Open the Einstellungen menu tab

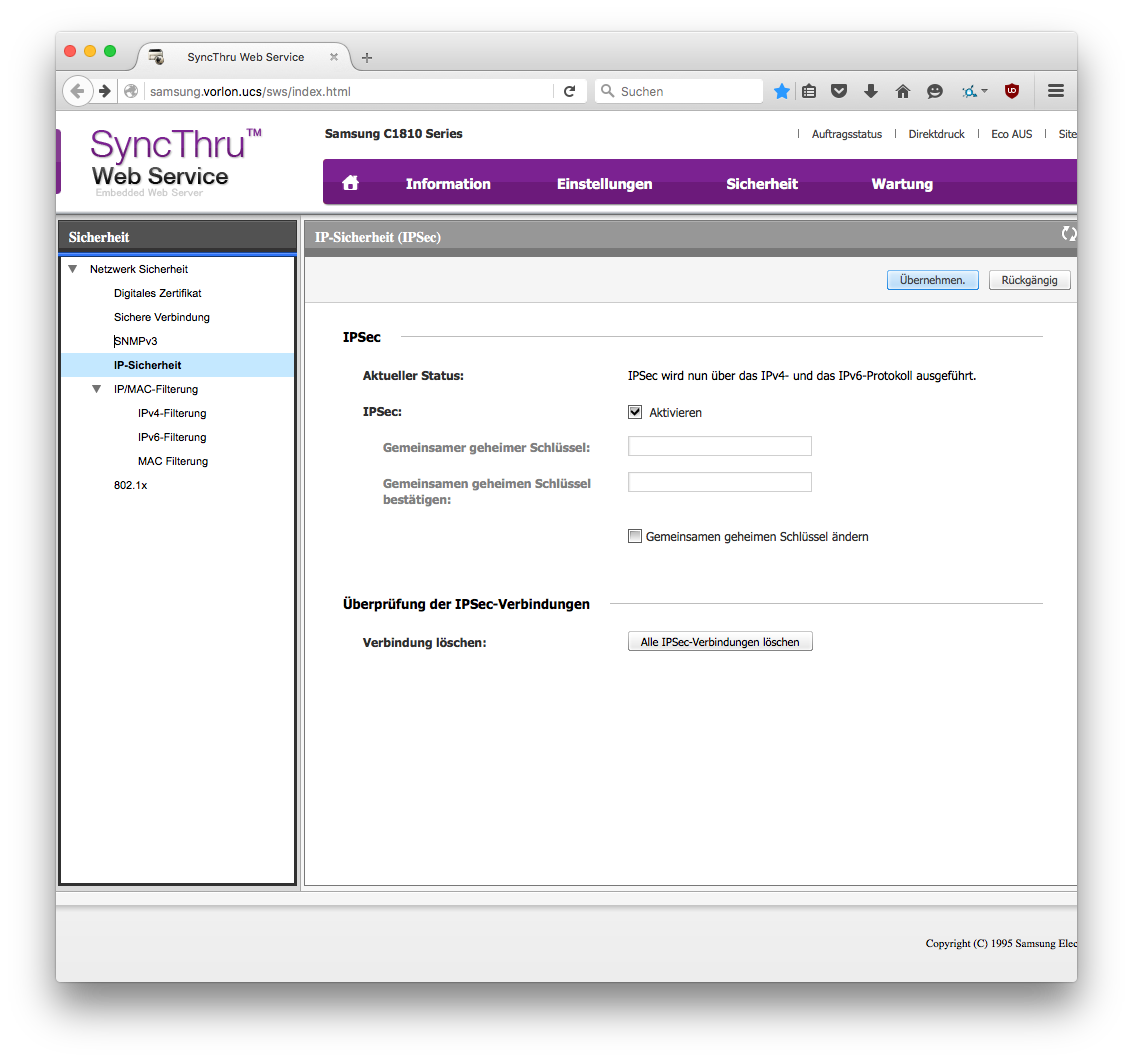604,184
